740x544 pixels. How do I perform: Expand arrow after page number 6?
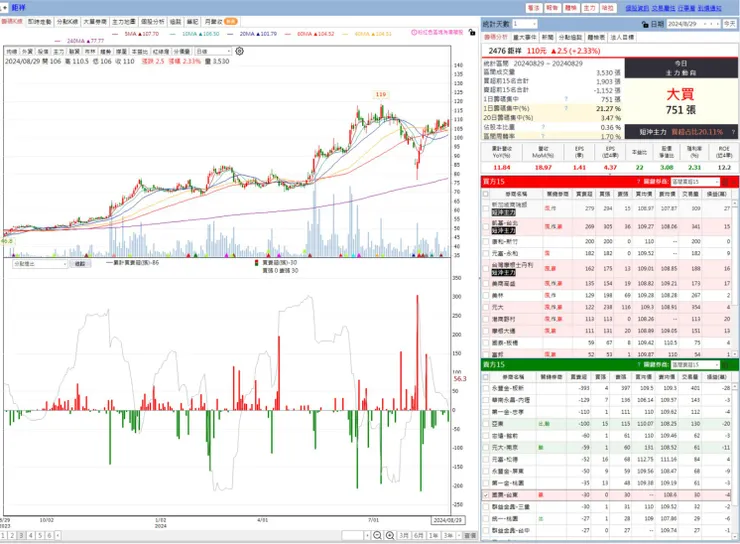point(58,536)
